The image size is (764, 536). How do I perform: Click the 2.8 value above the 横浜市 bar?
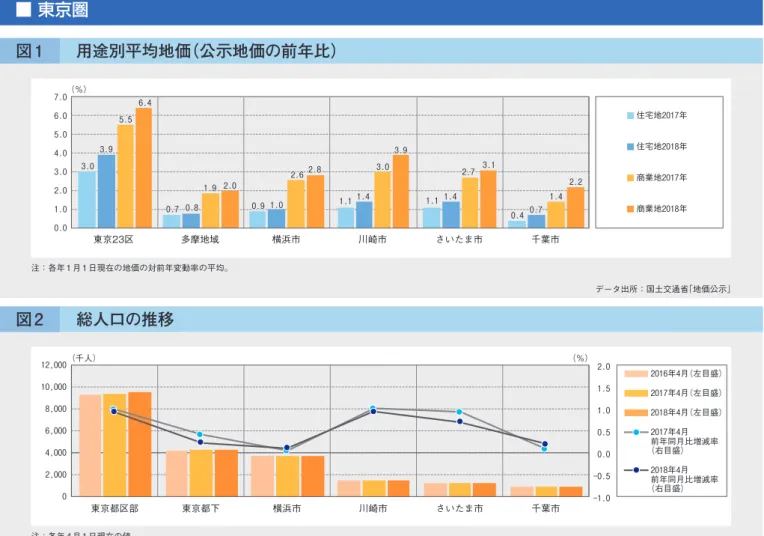point(315,170)
